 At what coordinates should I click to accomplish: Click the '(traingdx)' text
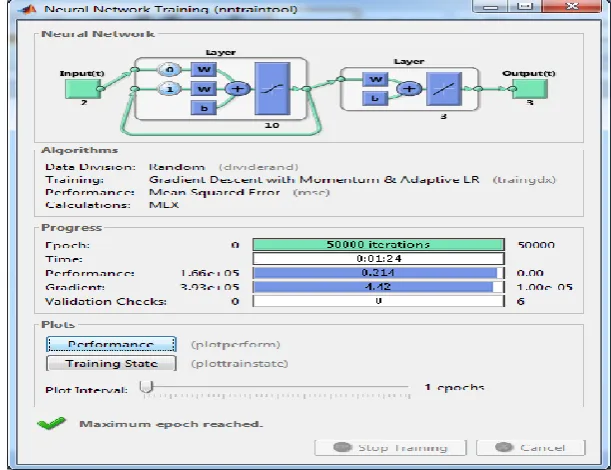524,180
